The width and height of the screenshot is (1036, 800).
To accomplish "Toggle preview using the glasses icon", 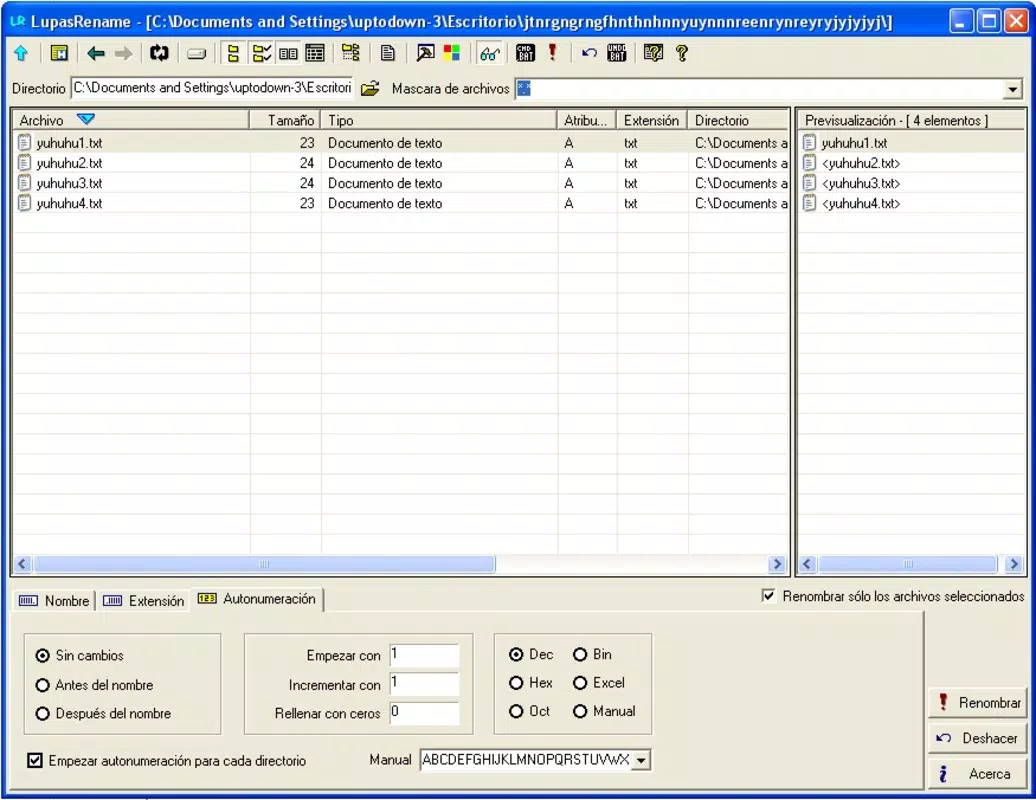I will click(x=490, y=54).
